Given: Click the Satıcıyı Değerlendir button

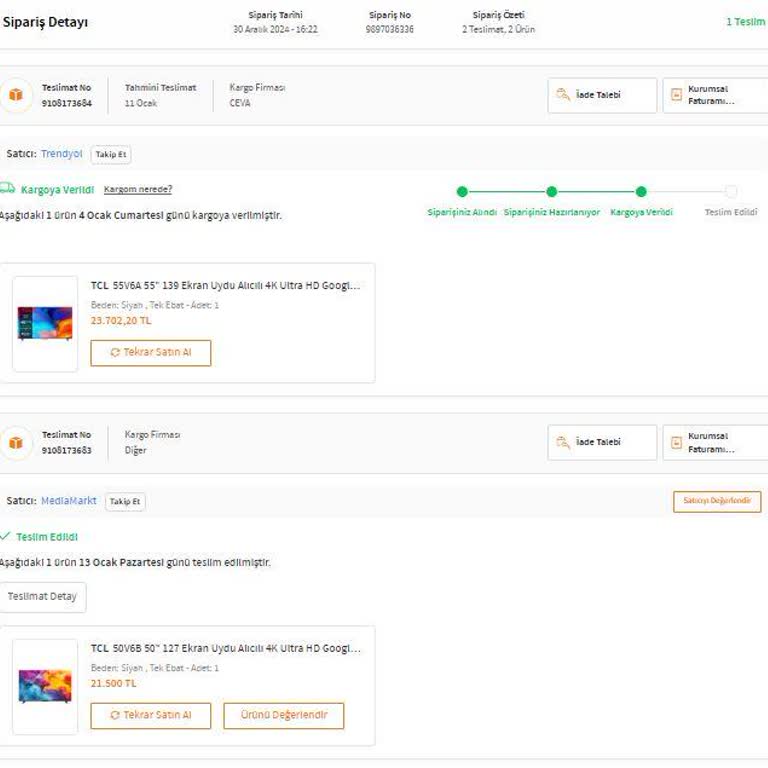Looking at the screenshot, I should click(x=717, y=501).
